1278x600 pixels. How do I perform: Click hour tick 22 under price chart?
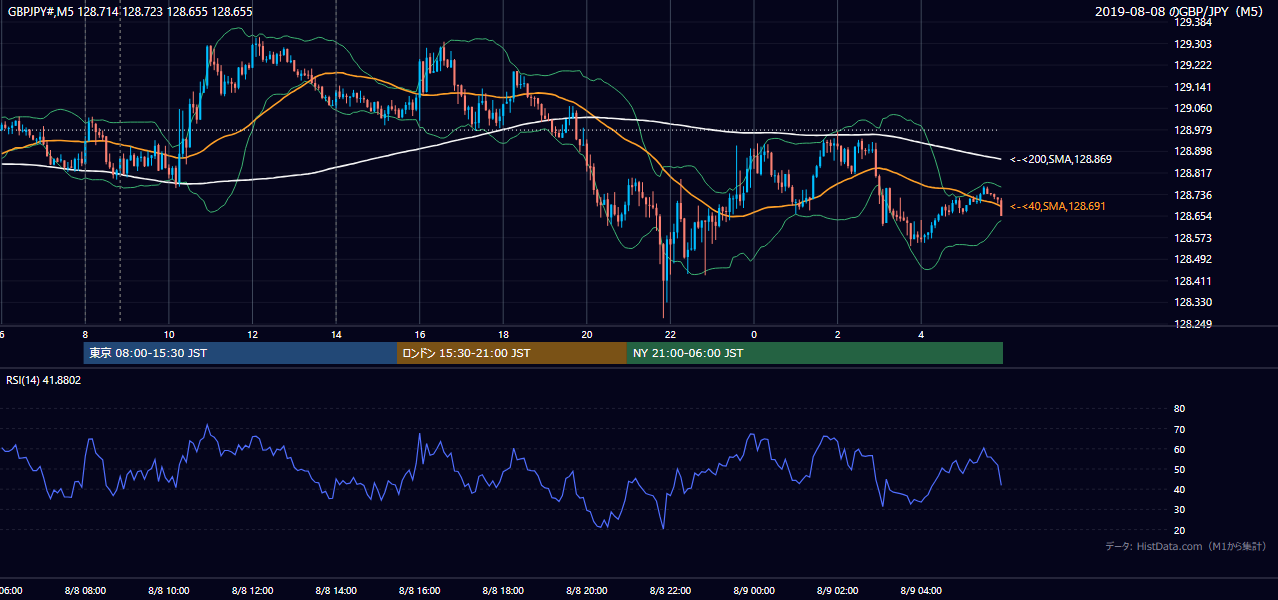click(x=671, y=335)
